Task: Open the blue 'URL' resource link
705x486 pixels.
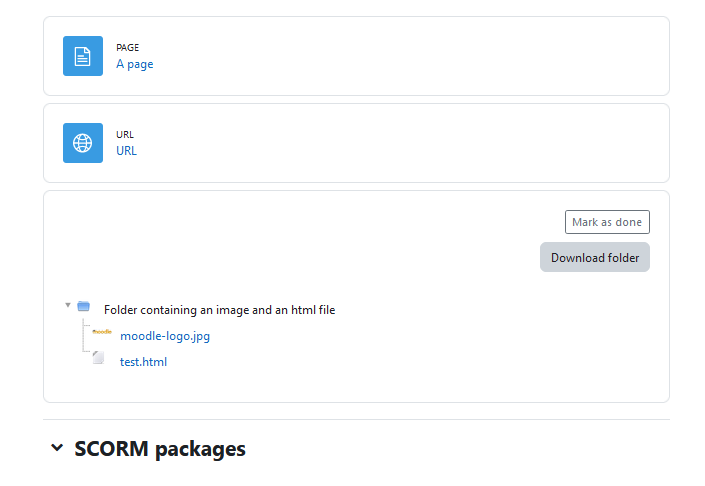Action: pyautogui.click(x=126, y=151)
